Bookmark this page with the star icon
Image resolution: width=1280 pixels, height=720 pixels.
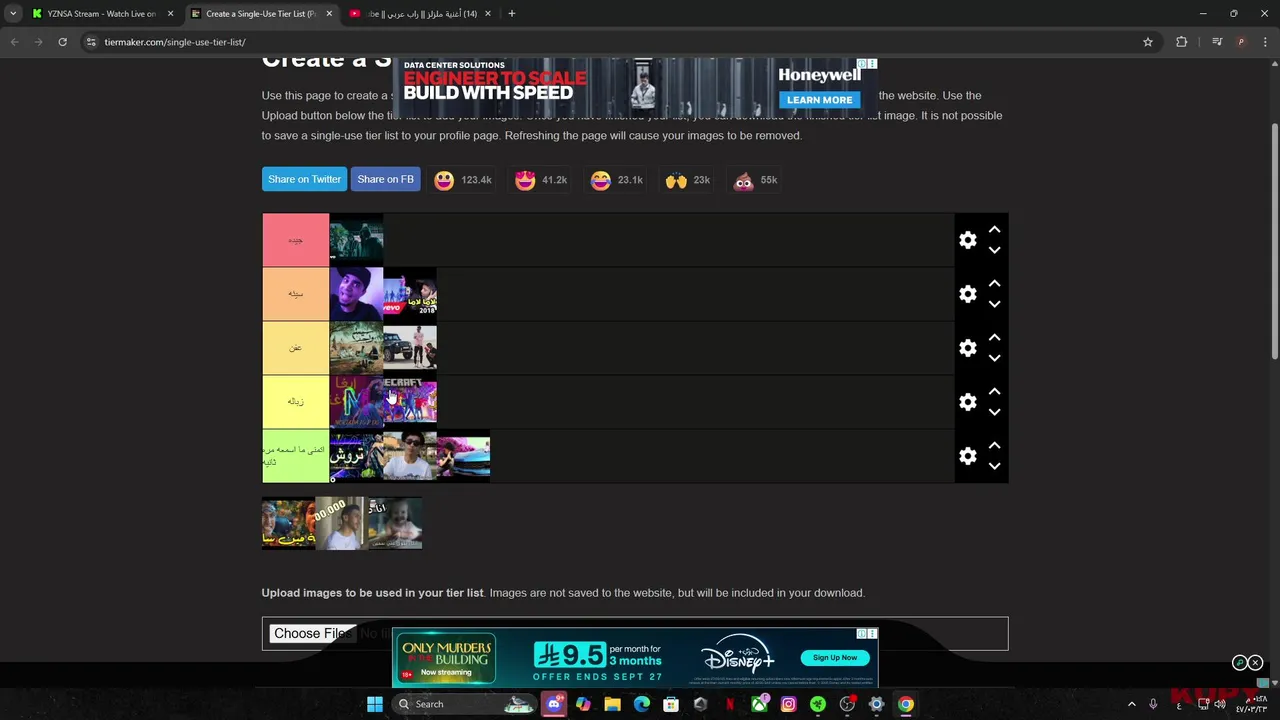pyautogui.click(x=1148, y=42)
